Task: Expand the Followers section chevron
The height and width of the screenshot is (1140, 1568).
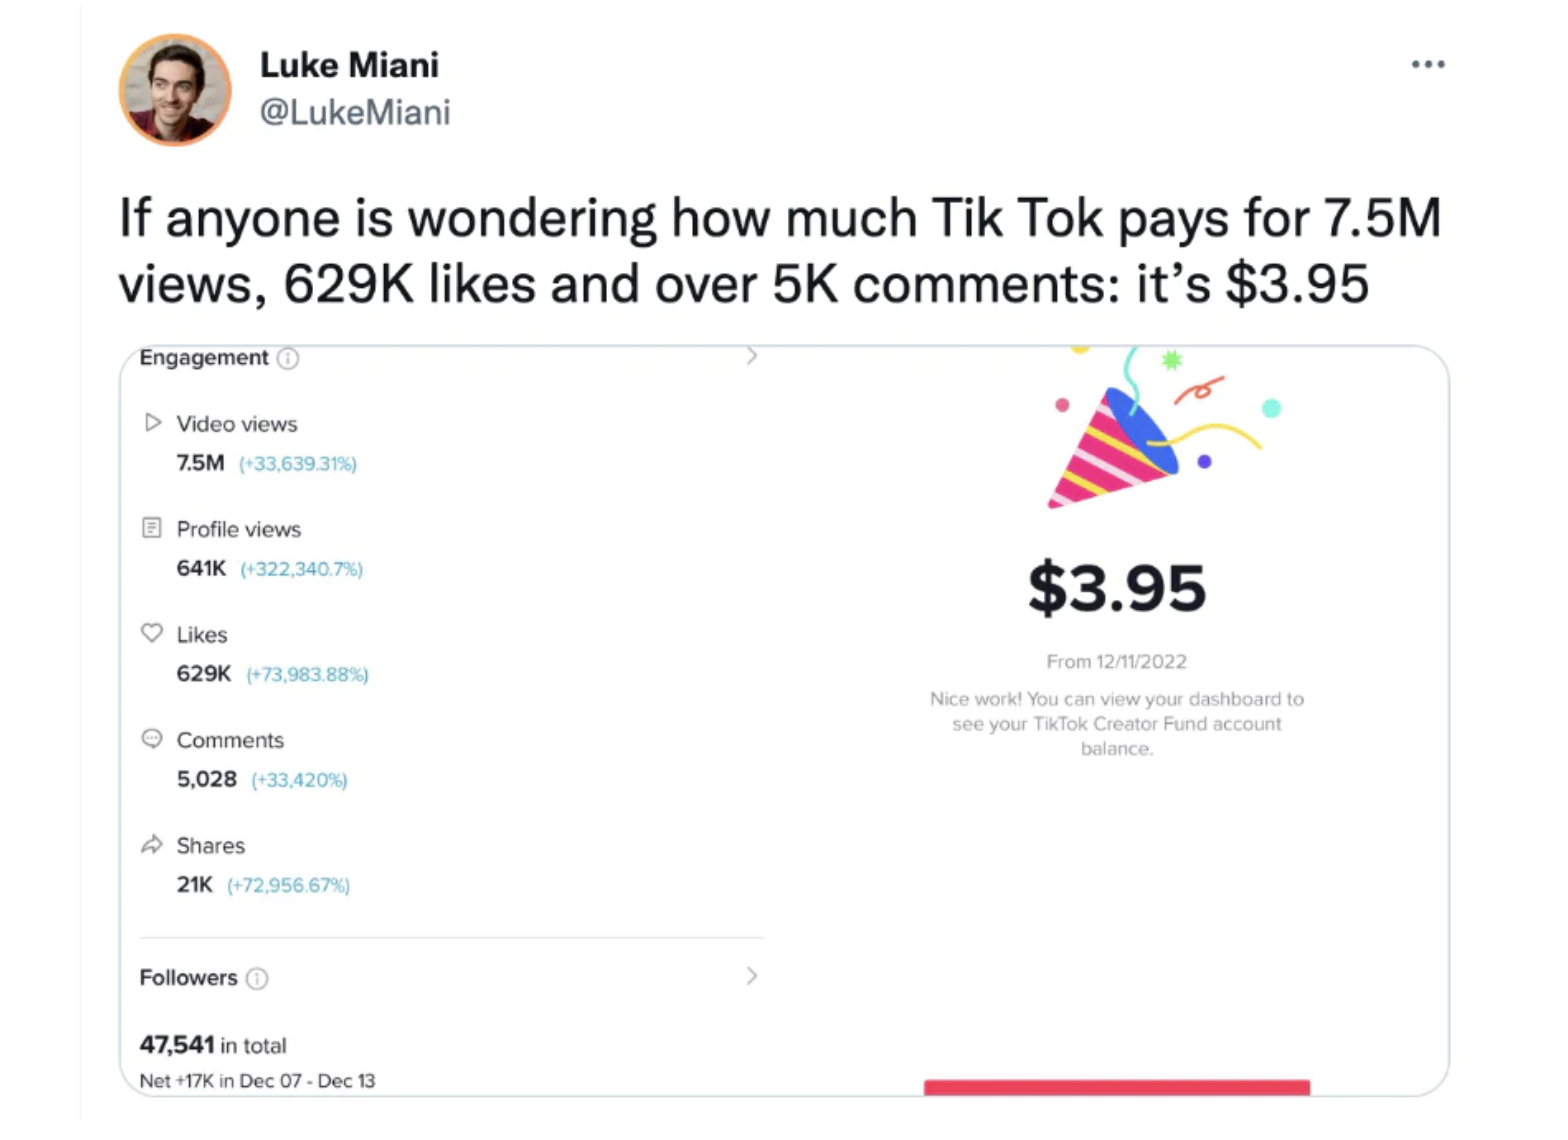Action: pyautogui.click(x=752, y=976)
